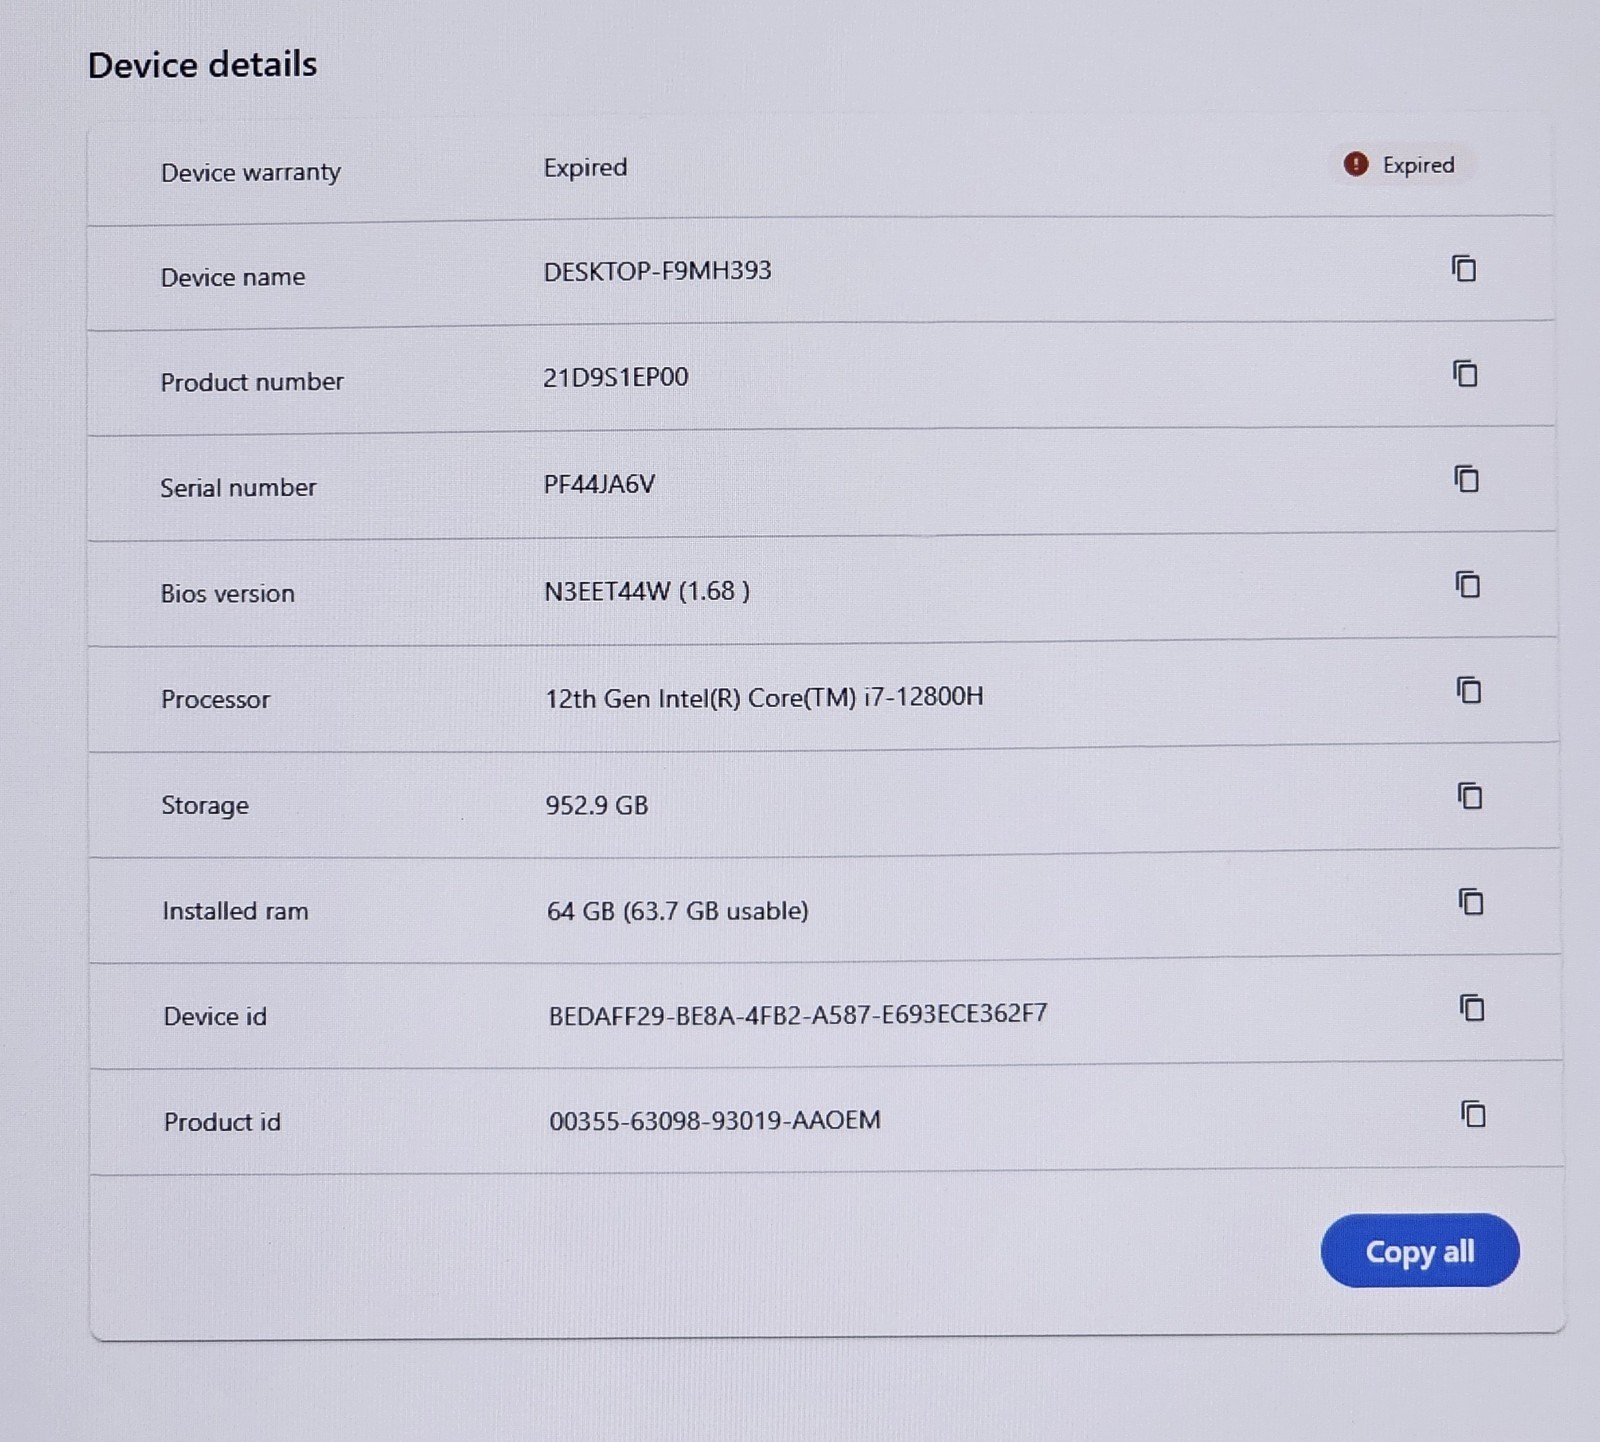This screenshot has height=1442, width=1600.
Task: Select the product id 00355-63098-93019-AAOEM
Action: click(714, 1120)
